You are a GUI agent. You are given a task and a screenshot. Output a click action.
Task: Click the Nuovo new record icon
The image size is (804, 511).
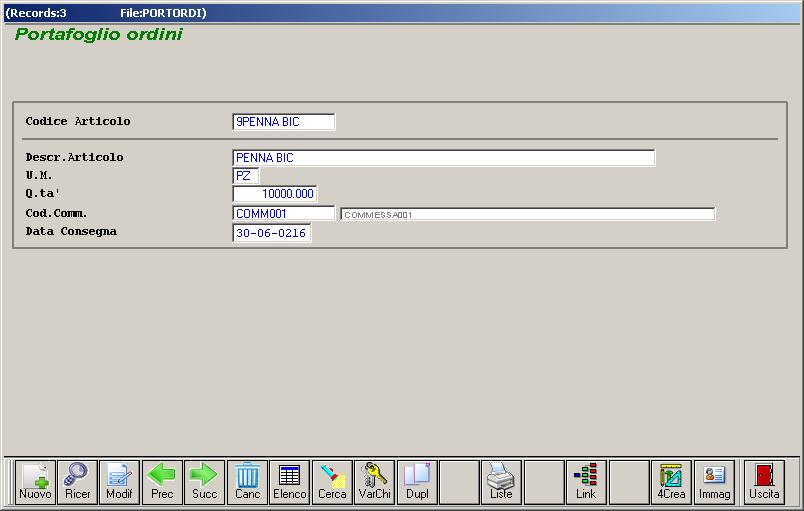[x=35, y=482]
